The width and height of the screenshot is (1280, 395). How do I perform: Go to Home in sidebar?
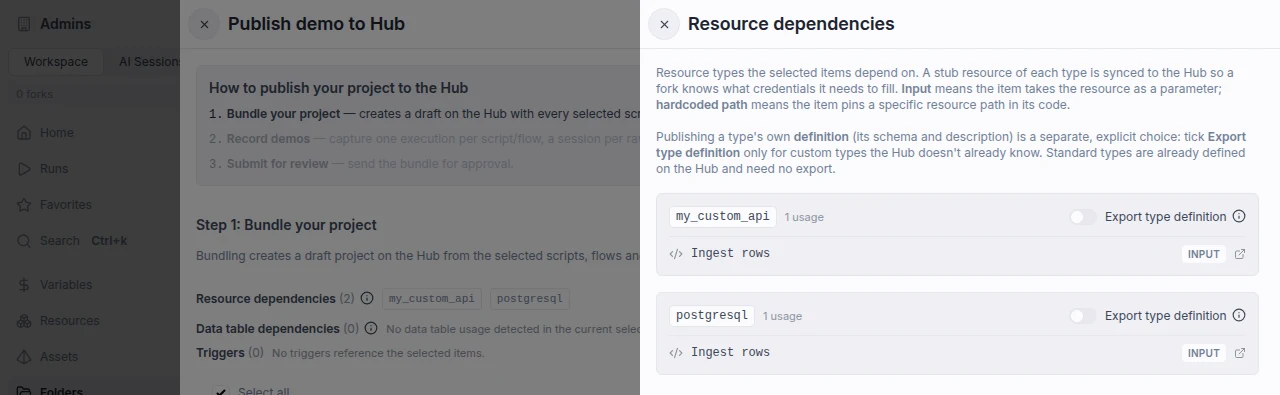90,133
